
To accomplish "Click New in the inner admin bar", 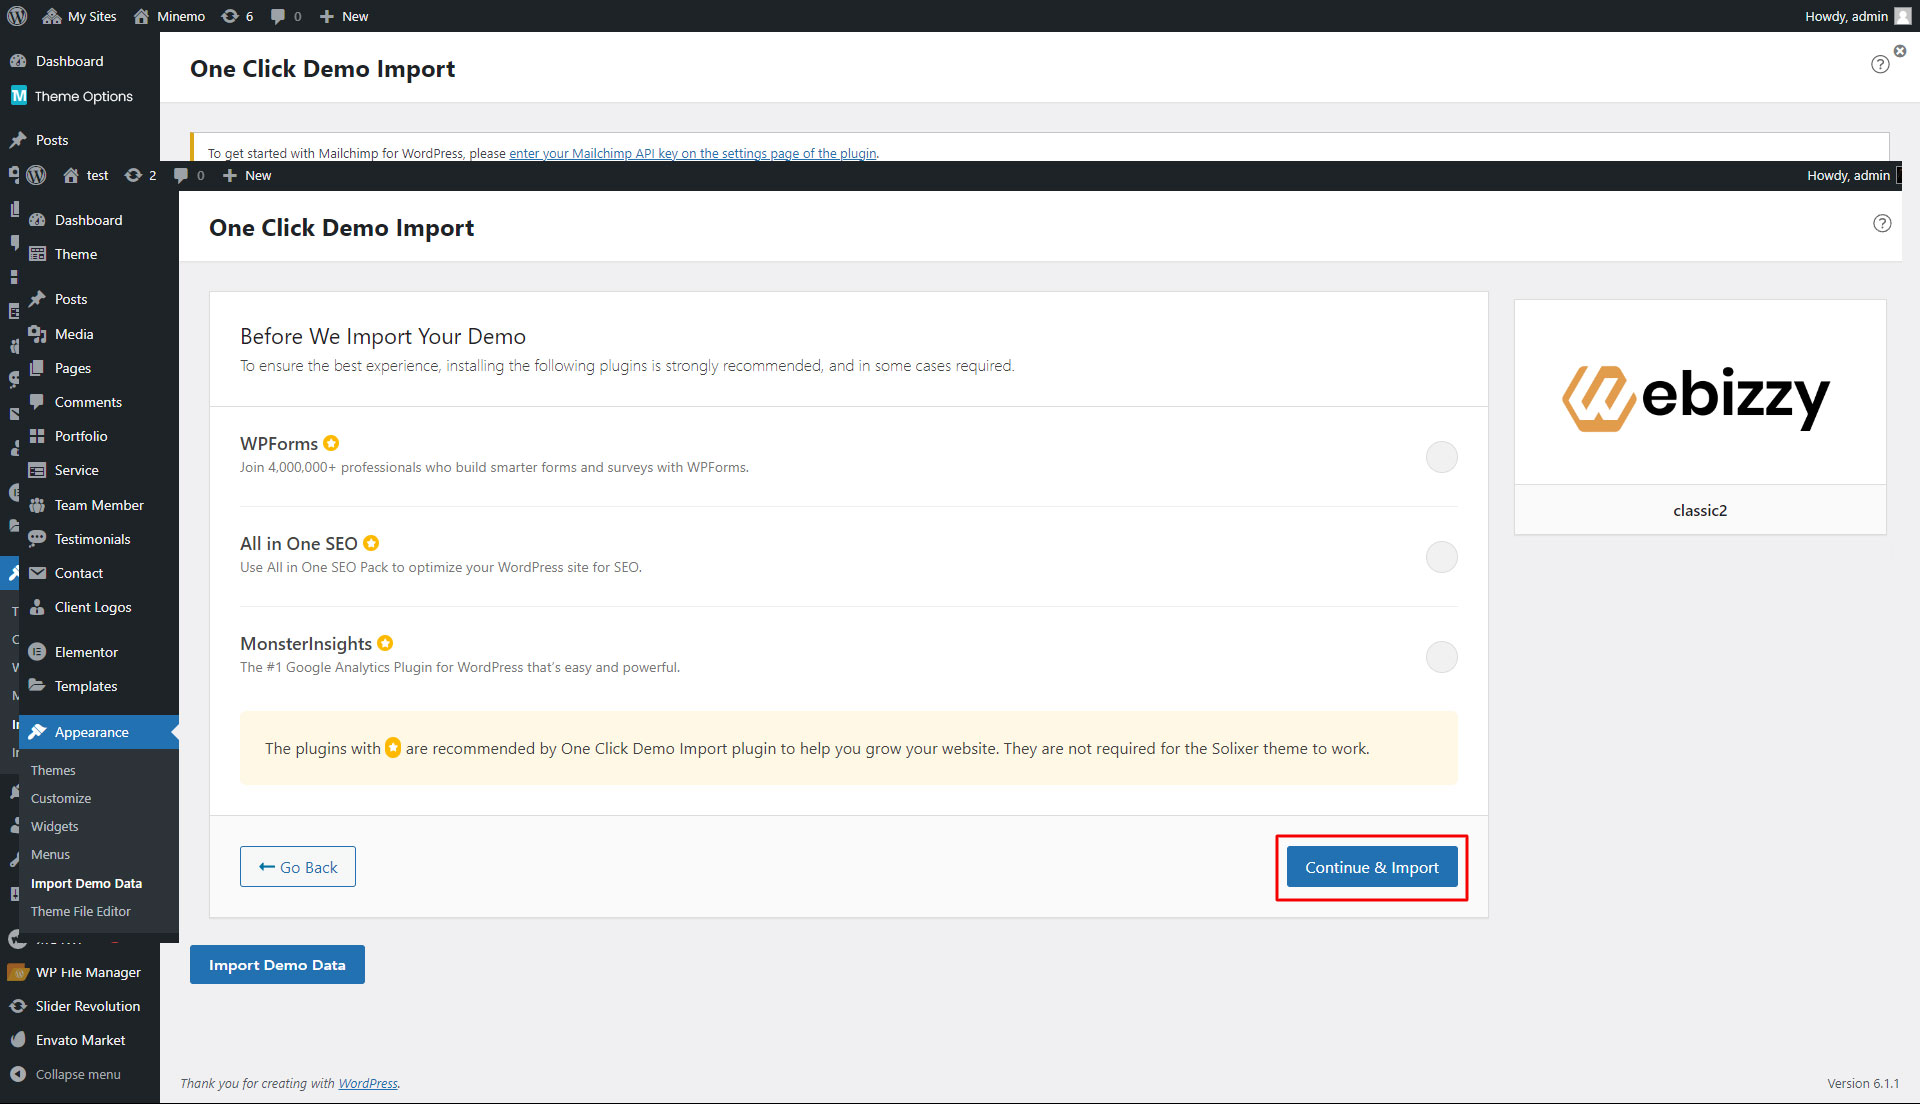I will point(247,175).
